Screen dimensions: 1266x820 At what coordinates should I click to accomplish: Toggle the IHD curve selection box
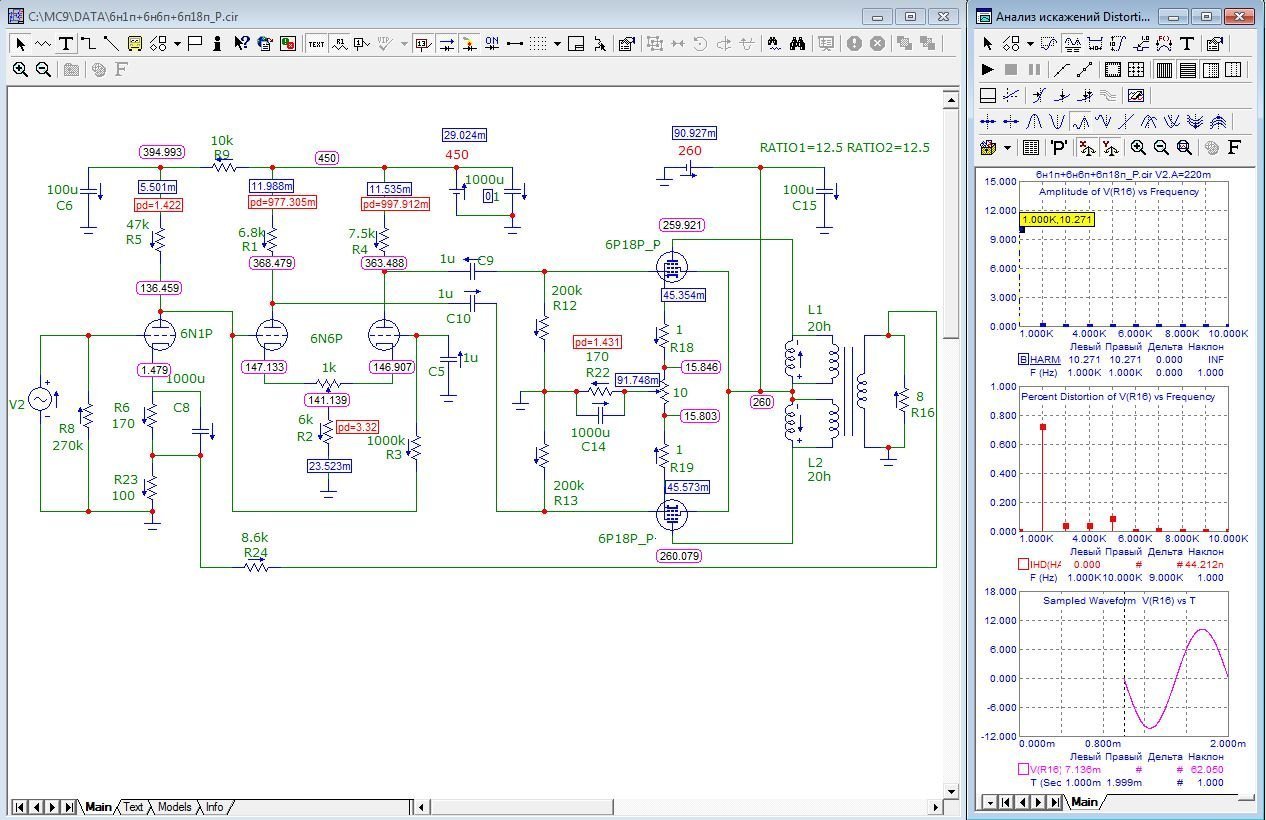[1023, 564]
